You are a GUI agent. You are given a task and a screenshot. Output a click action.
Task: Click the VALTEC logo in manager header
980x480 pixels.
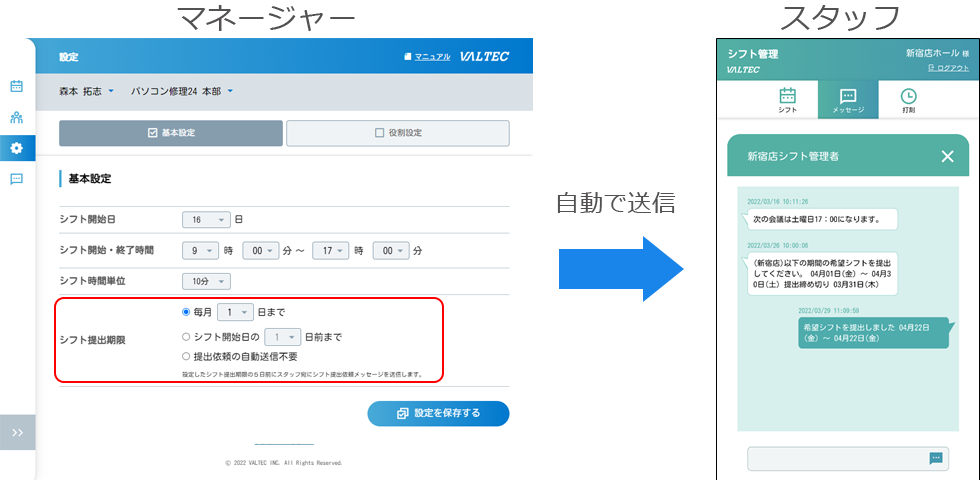coord(484,56)
